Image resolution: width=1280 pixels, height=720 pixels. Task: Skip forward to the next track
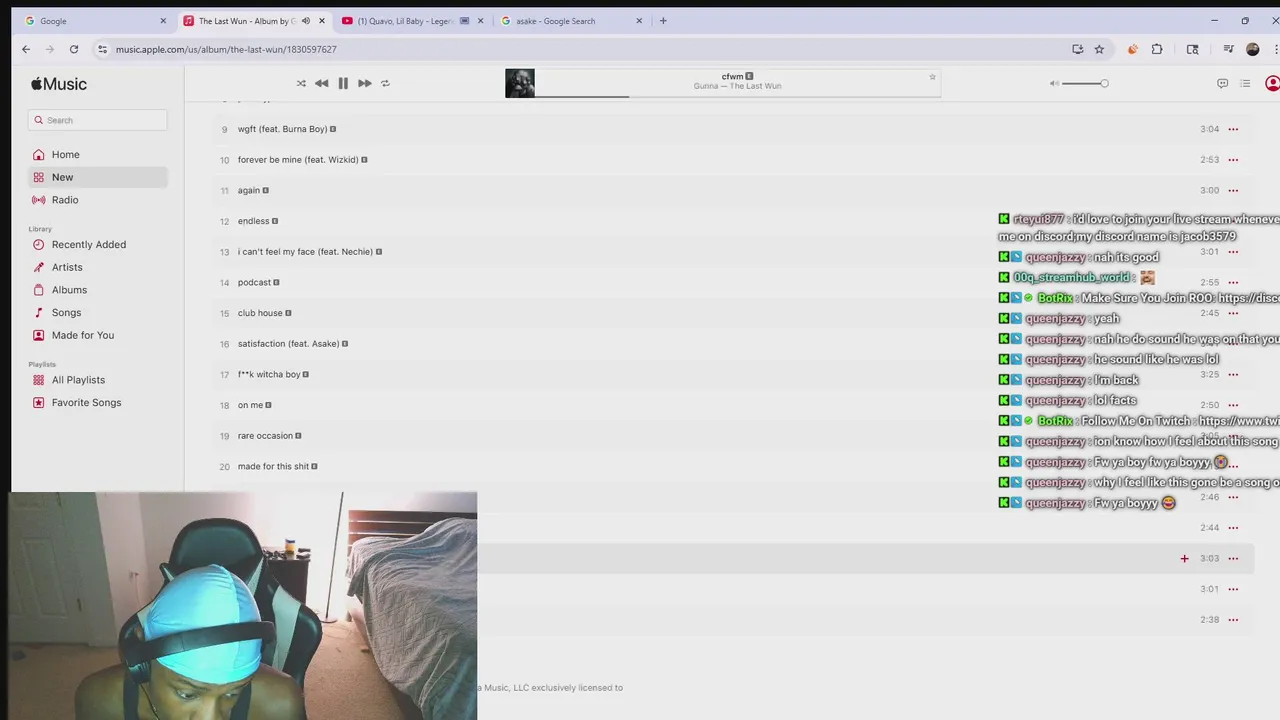click(364, 84)
